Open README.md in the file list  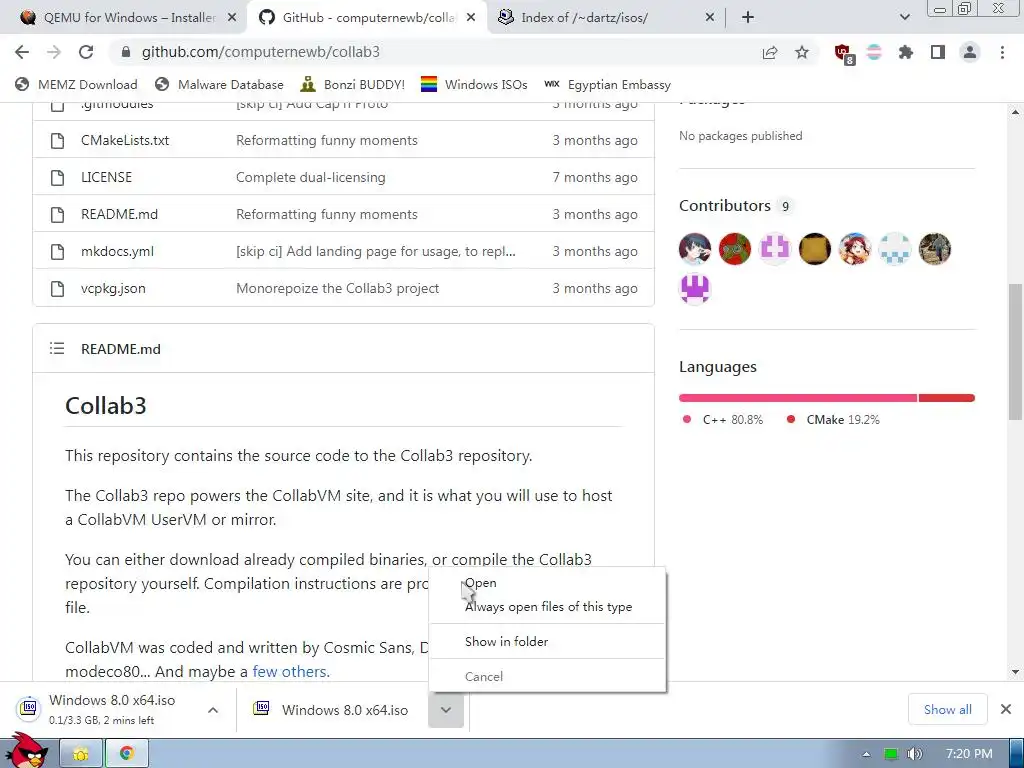tap(120, 214)
